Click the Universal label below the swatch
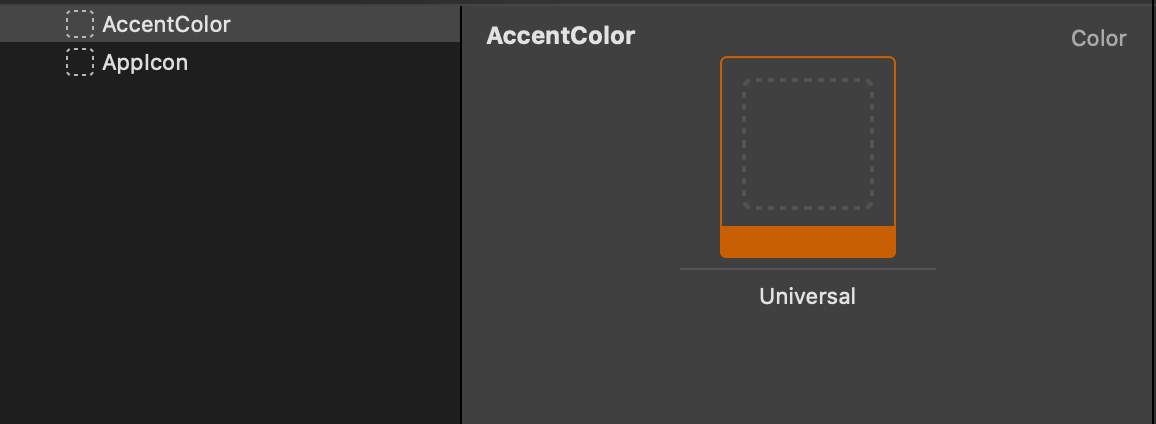 [x=807, y=296]
